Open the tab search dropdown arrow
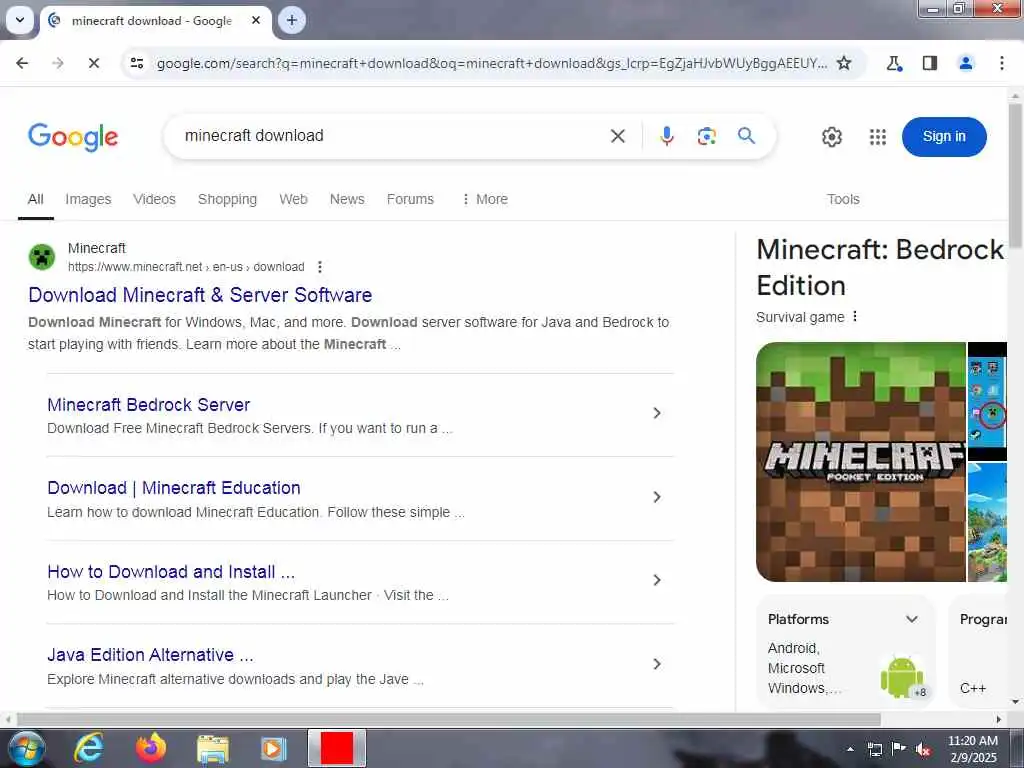 click(20, 20)
